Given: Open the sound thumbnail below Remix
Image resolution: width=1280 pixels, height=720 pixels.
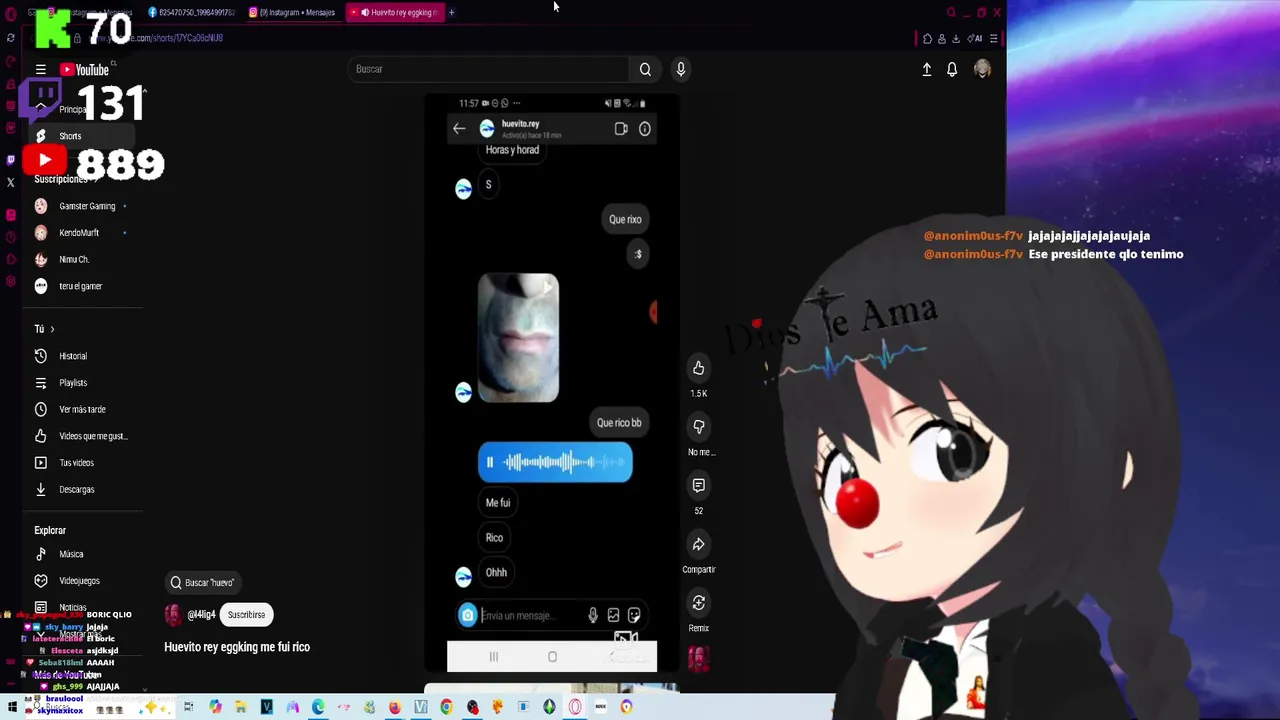Looking at the screenshot, I should click(698, 658).
